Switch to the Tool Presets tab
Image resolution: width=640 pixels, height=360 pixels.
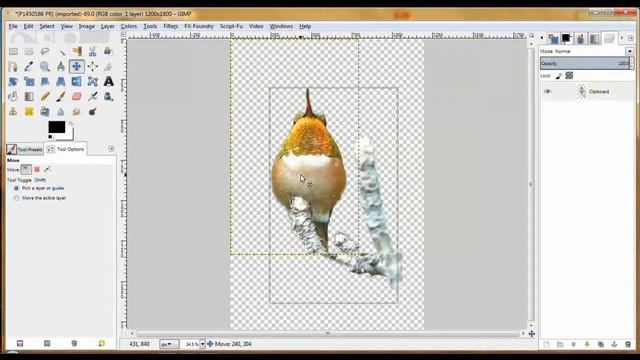click(24, 149)
